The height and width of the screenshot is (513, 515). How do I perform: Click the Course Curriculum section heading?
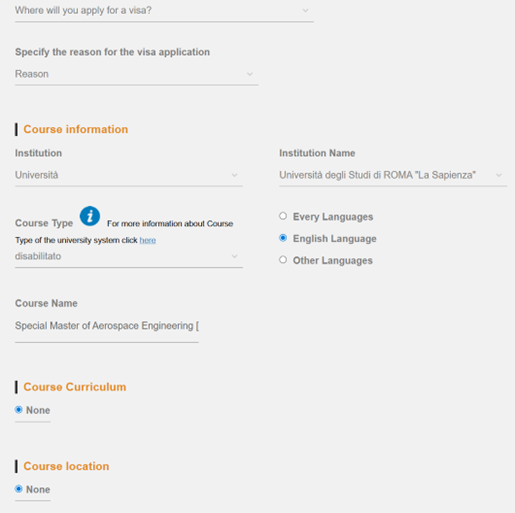75,387
